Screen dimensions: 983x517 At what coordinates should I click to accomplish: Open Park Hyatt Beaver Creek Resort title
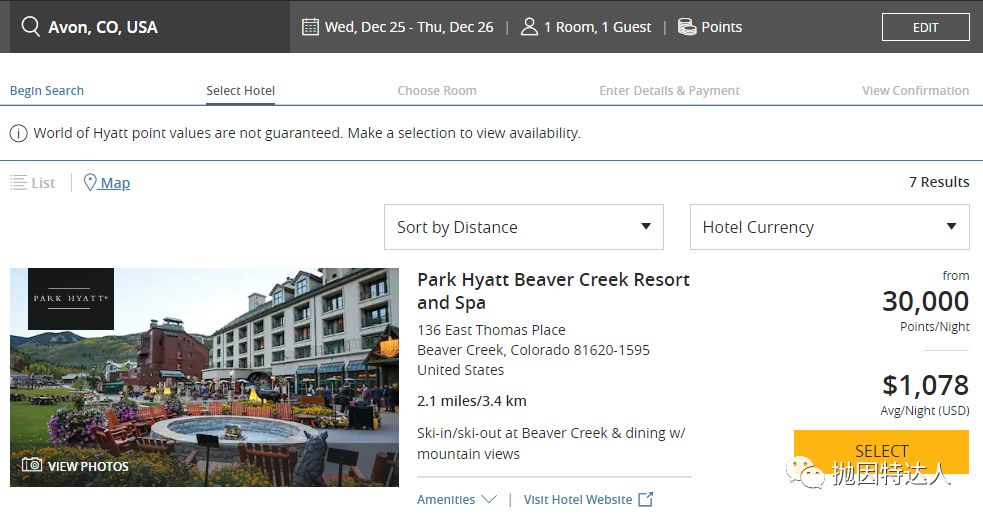[554, 291]
